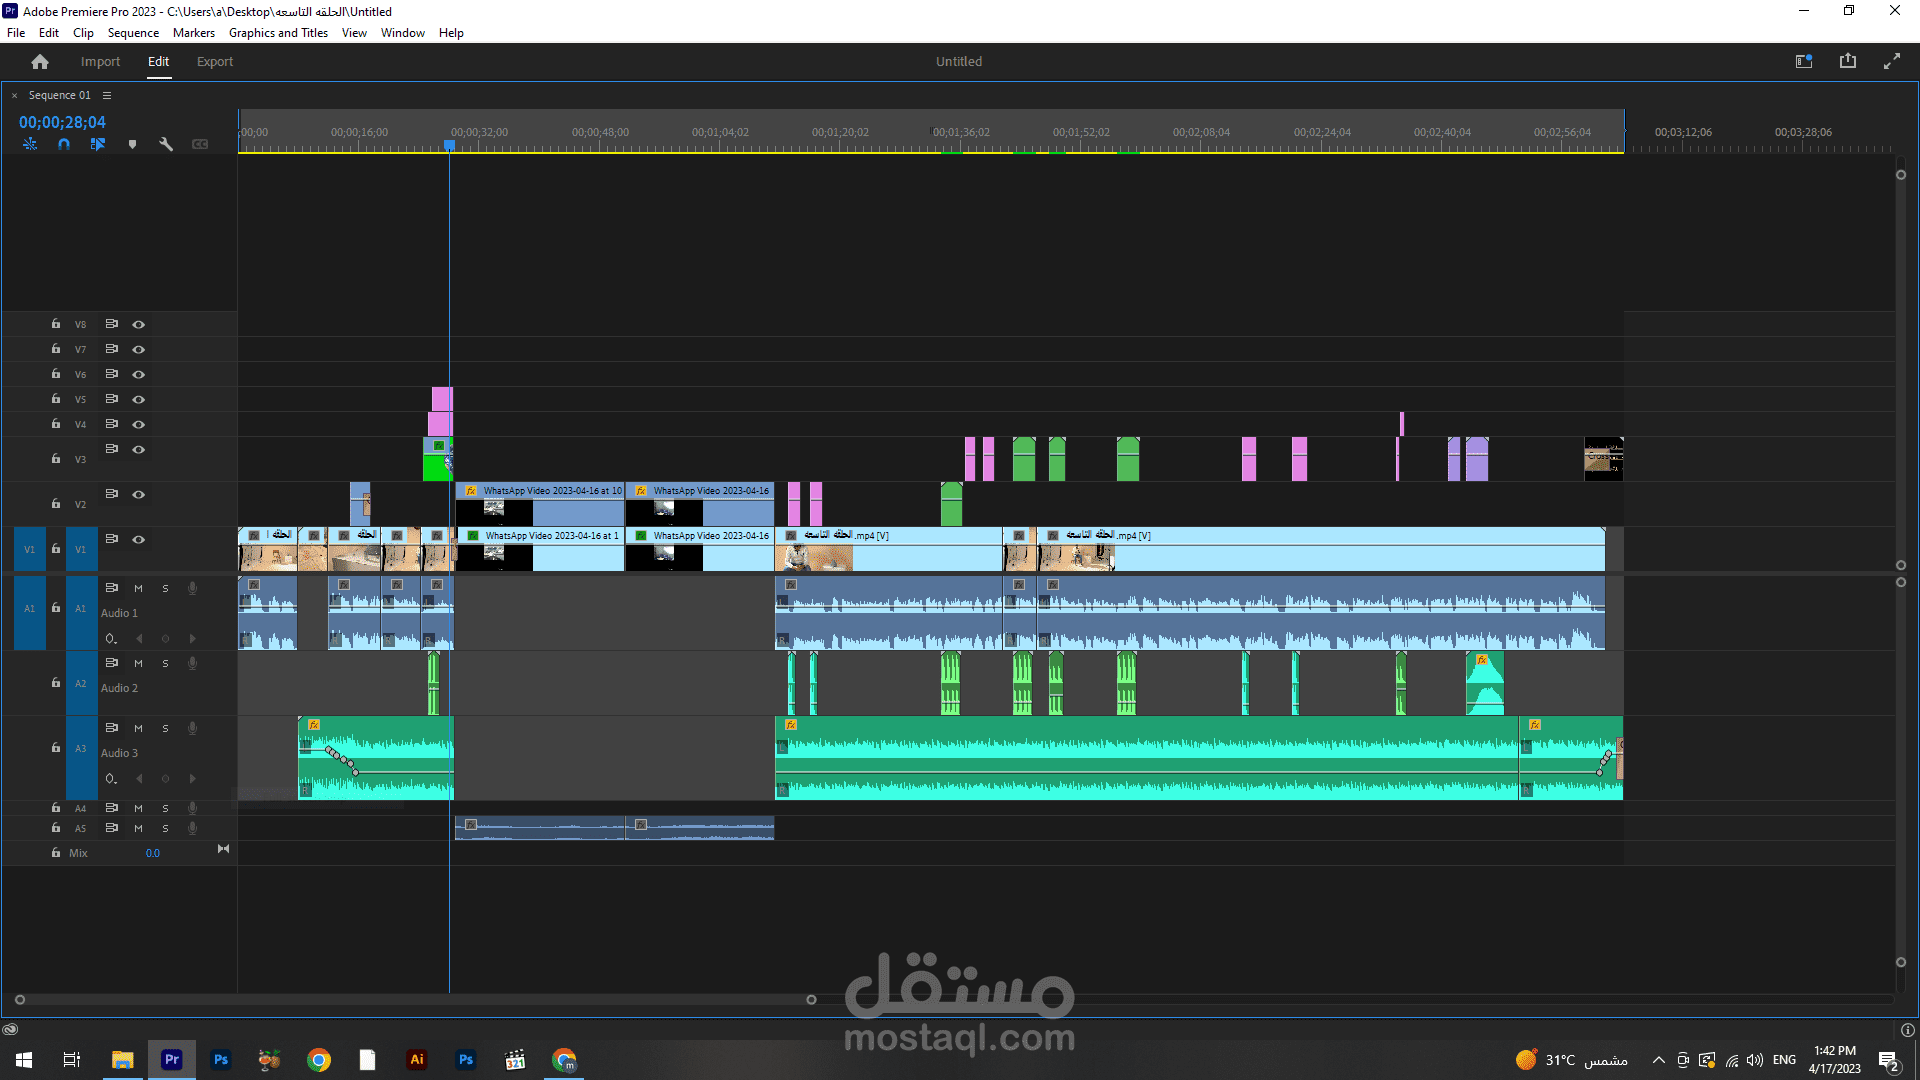Open Sequence 01 panel menu
Viewport: 1920px width, 1080px height.
click(x=107, y=96)
